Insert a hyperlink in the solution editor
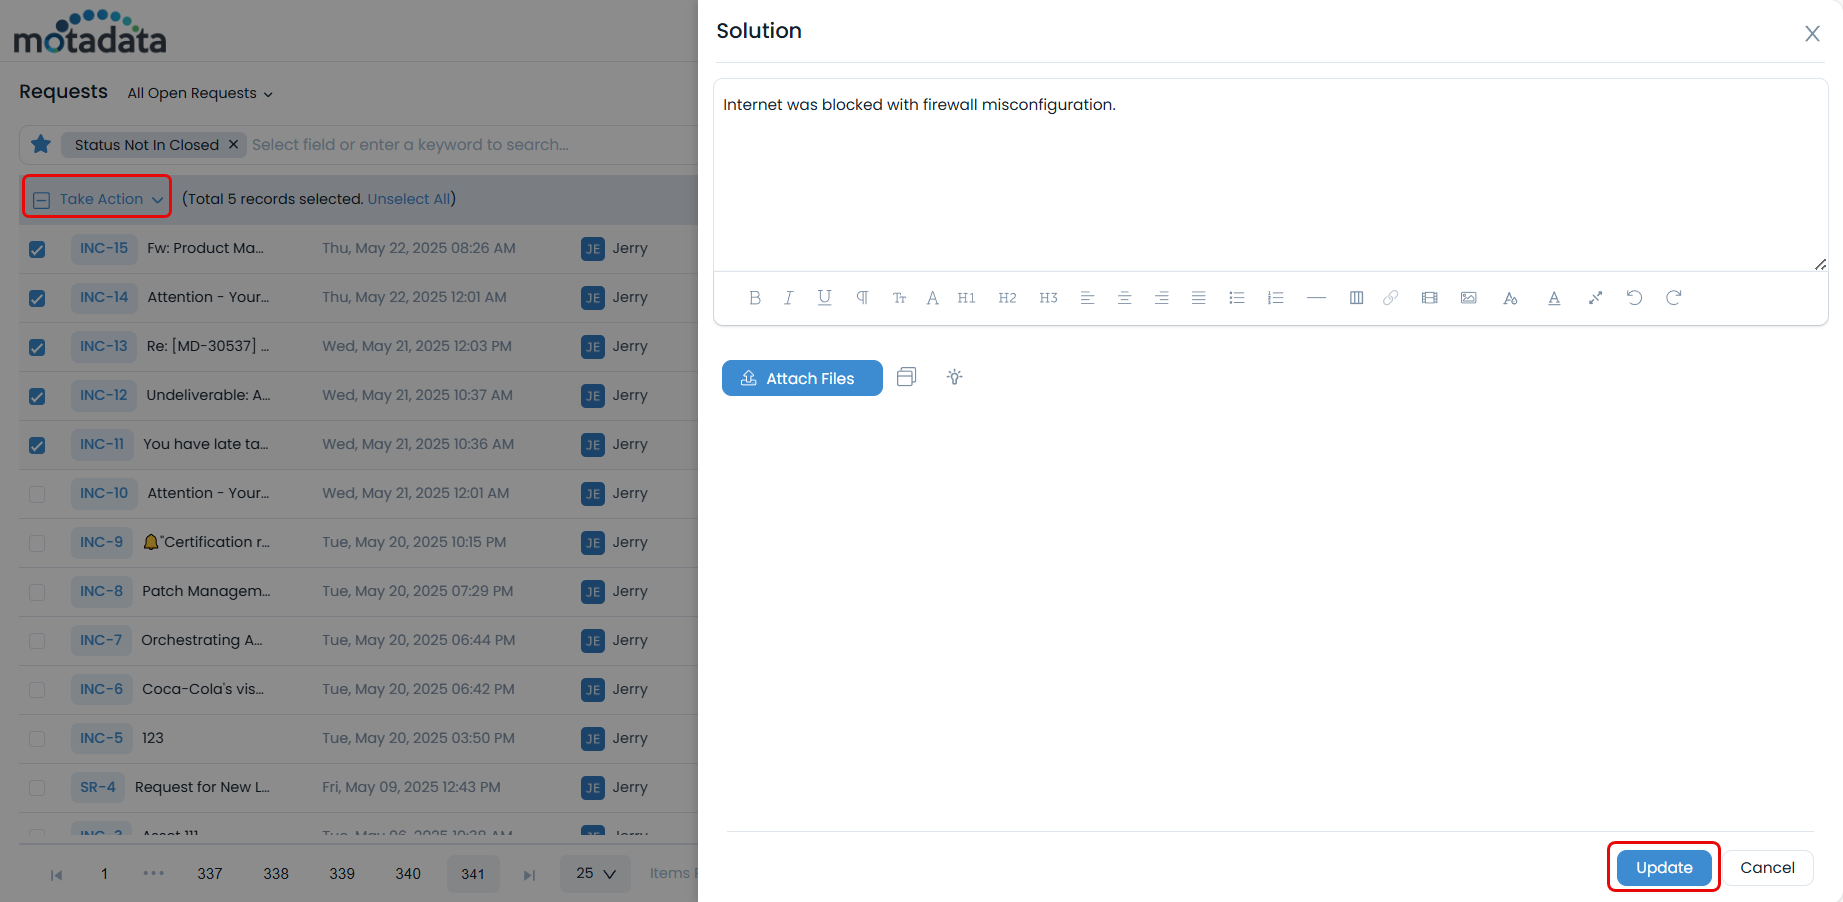Screen dimensions: 1843x902 point(1390,297)
